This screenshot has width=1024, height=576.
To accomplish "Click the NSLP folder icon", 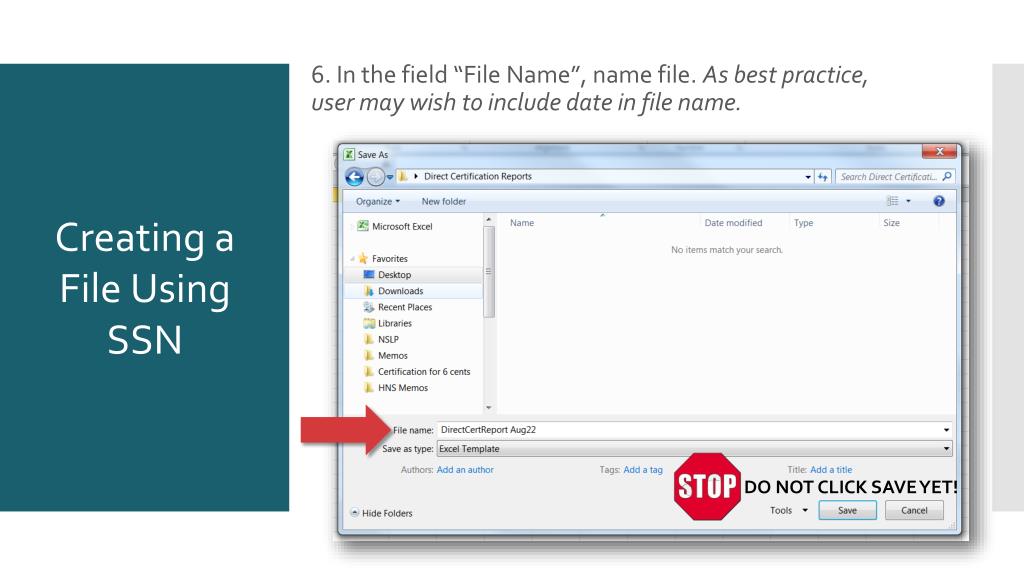I will click(x=369, y=340).
